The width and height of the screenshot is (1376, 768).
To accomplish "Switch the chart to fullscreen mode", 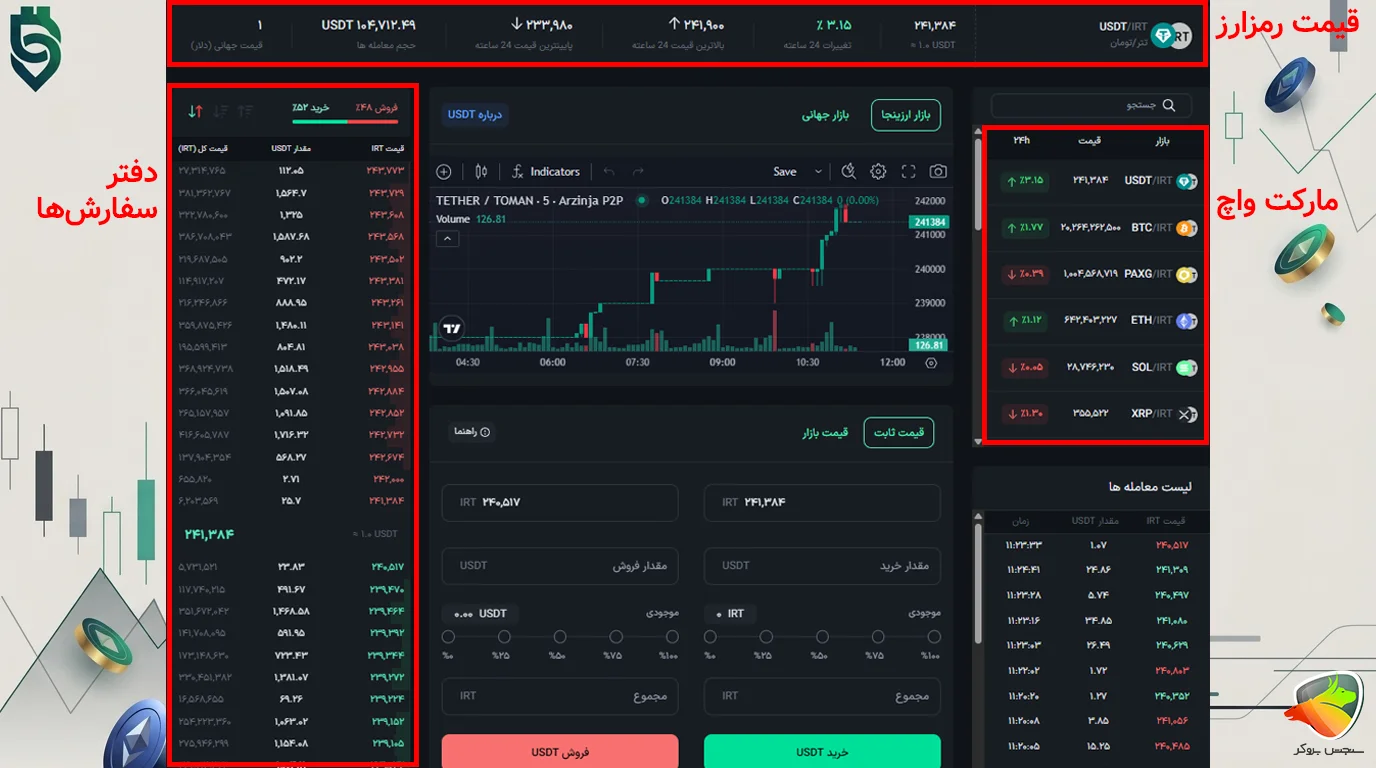I will (x=908, y=172).
